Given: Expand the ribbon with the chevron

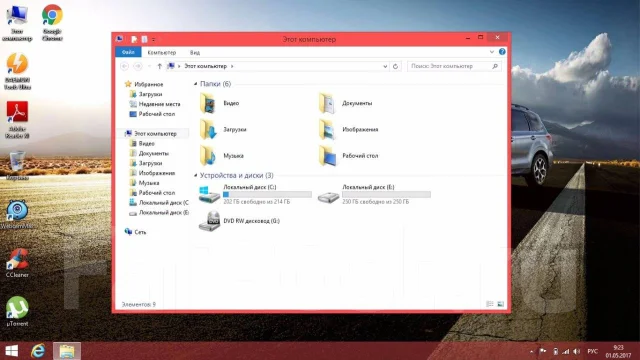Looking at the screenshot, I should [492, 52].
